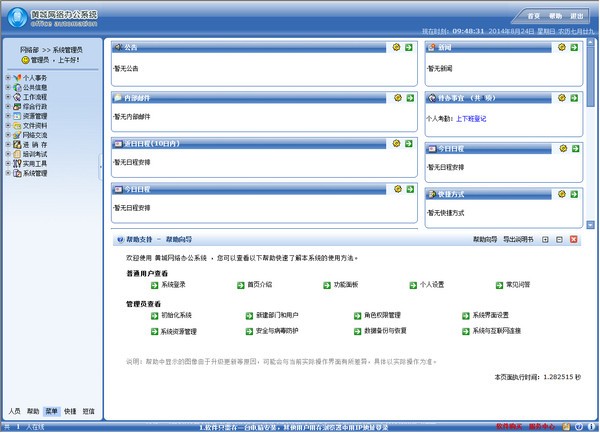Click the 退出 button in header
Image resolution: width=600 pixels, height=433 pixels.
pos(576,17)
